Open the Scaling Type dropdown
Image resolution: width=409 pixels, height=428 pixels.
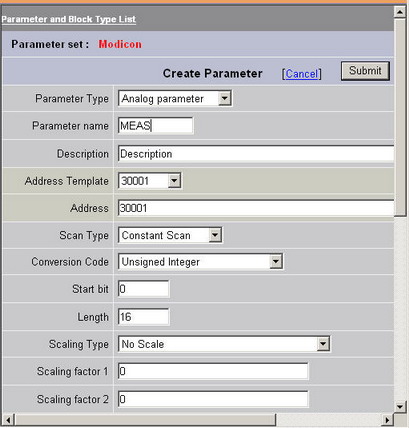[224, 344]
